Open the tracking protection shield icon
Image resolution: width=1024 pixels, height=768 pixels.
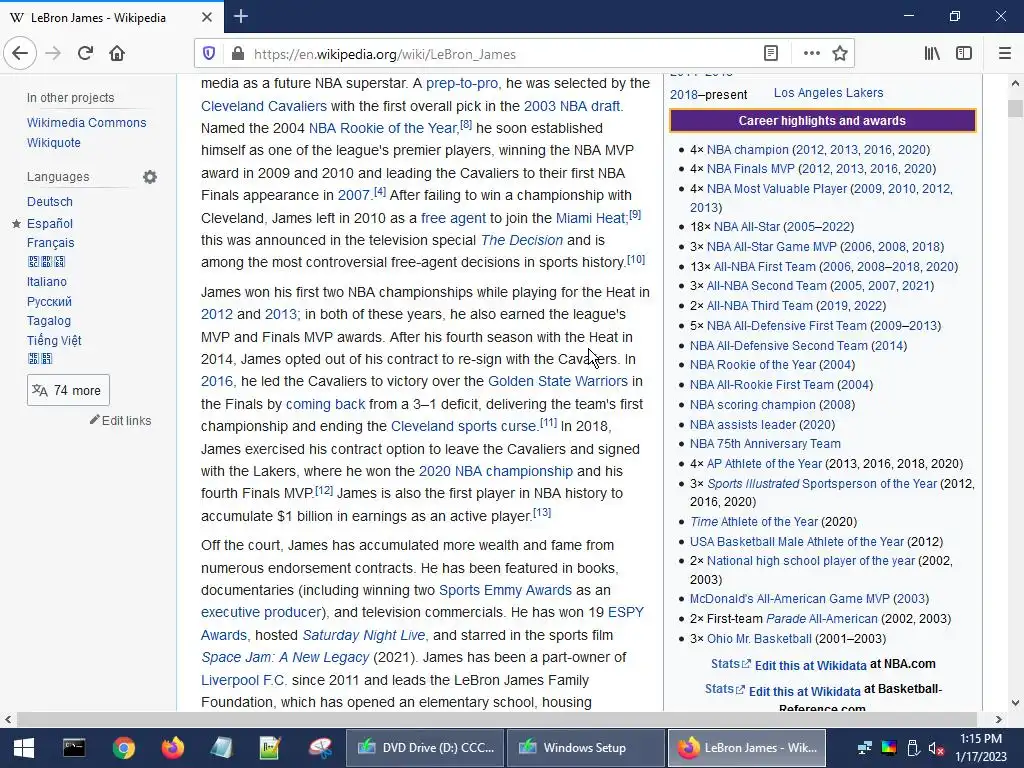pyautogui.click(x=209, y=54)
